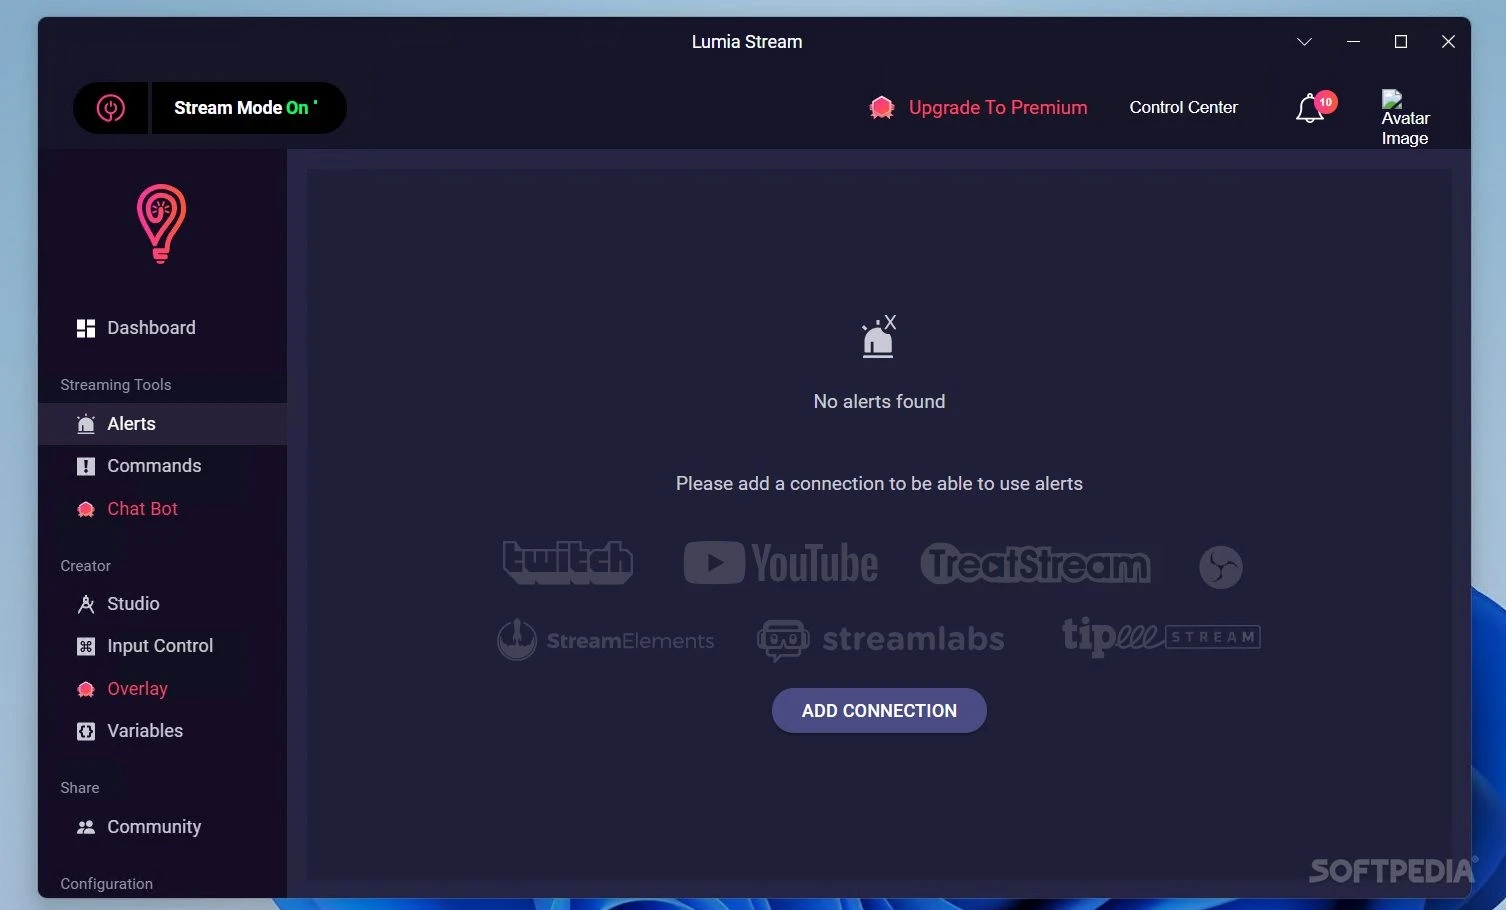Screen dimensions: 1506x910
Task: Click the Commands exclamation icon
Action: 86,467
